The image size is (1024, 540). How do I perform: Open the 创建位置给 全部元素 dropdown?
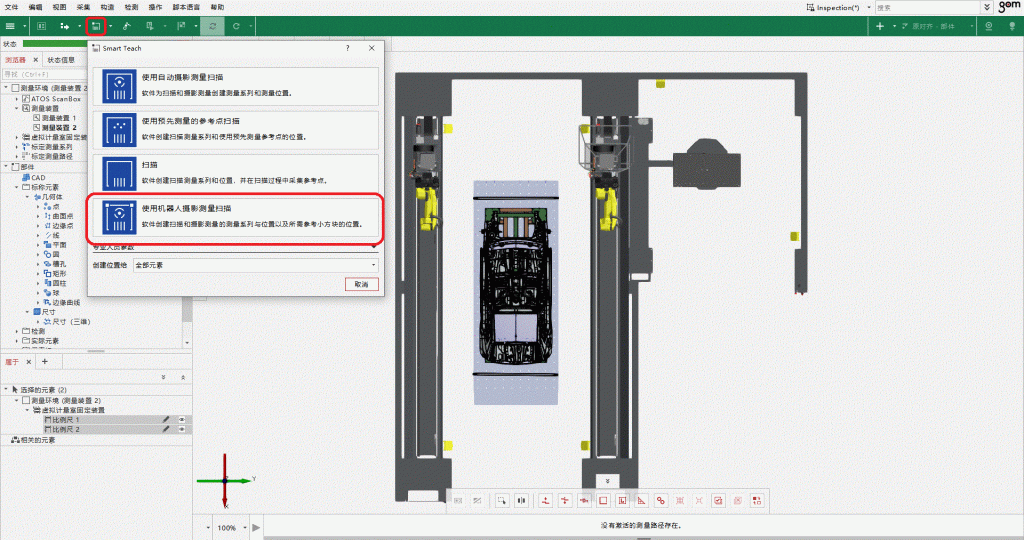click(255, 265)
